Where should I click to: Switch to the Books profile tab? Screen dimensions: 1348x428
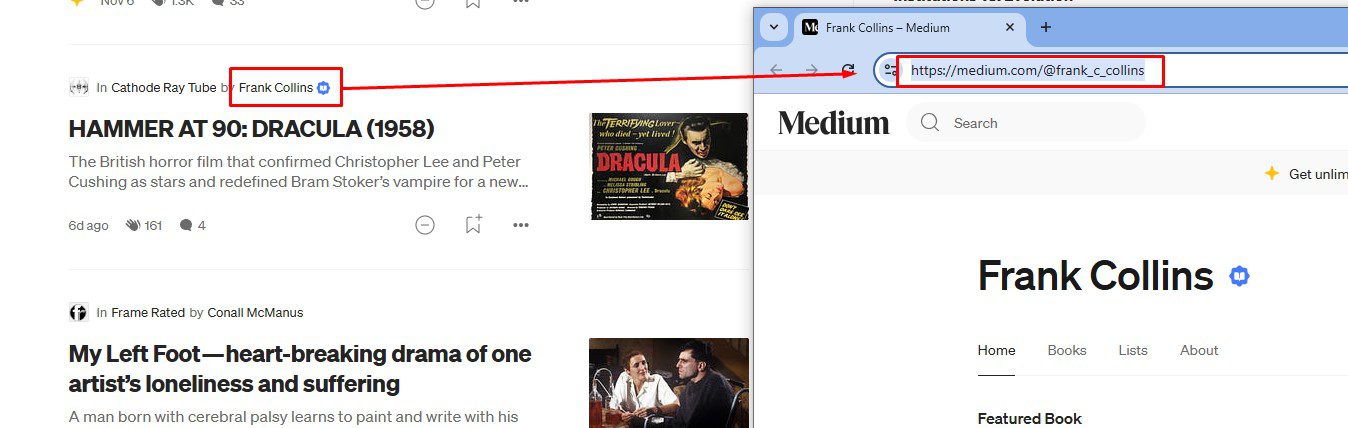coord(1067,350)
